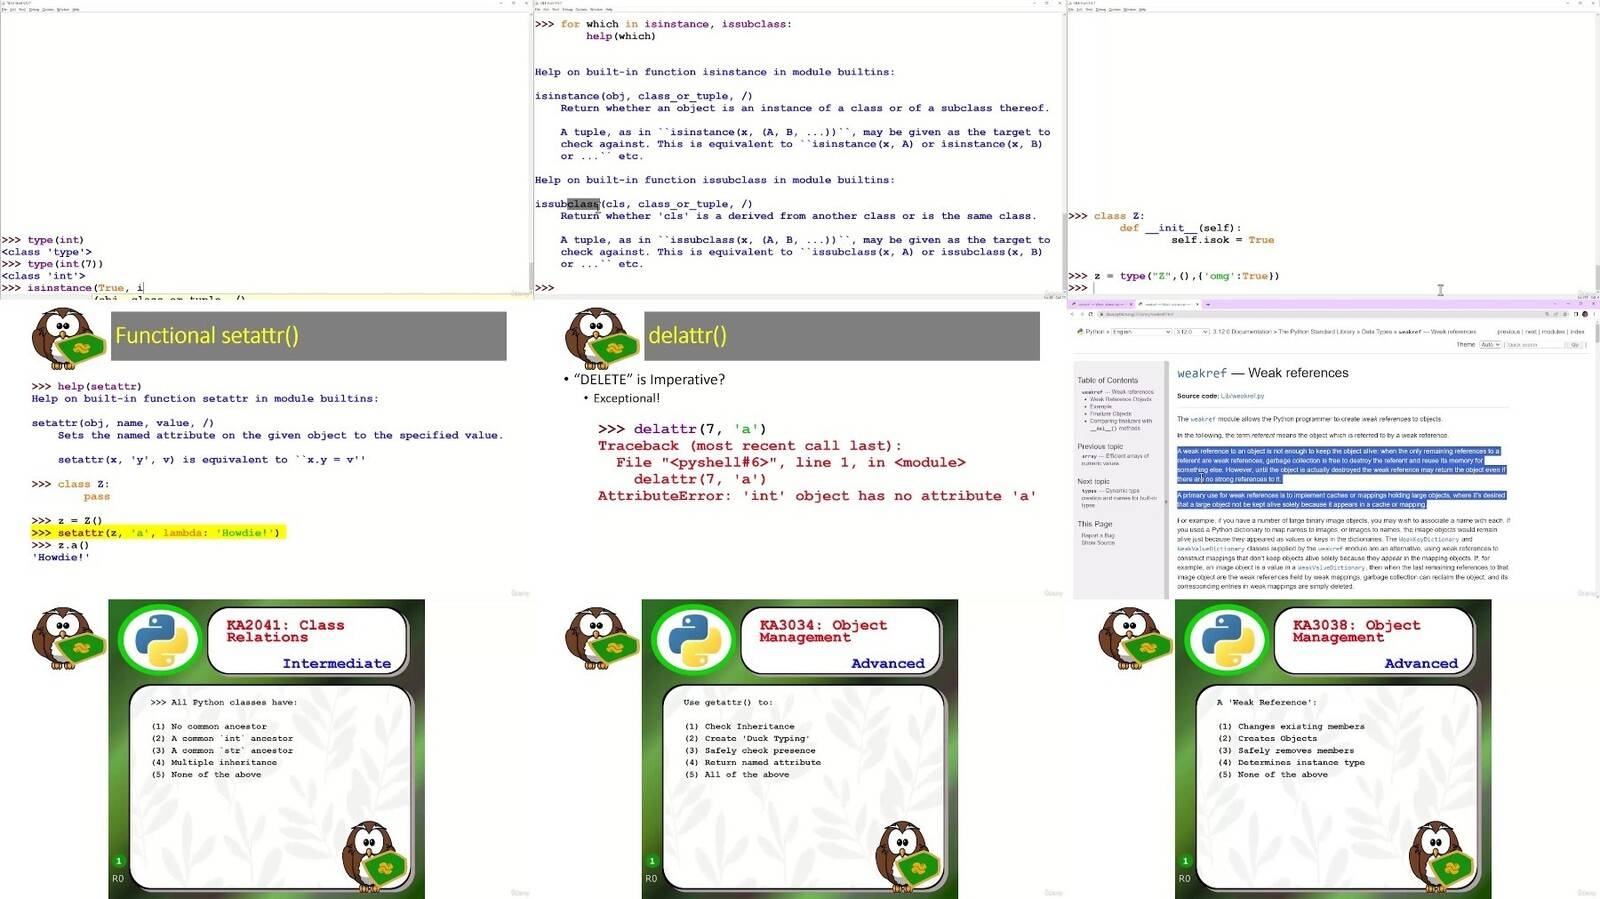Screen dimensions: 1600x899
Task: Click the owl mascot inside the KA3038 slide
Action: tap(1442, 857)
